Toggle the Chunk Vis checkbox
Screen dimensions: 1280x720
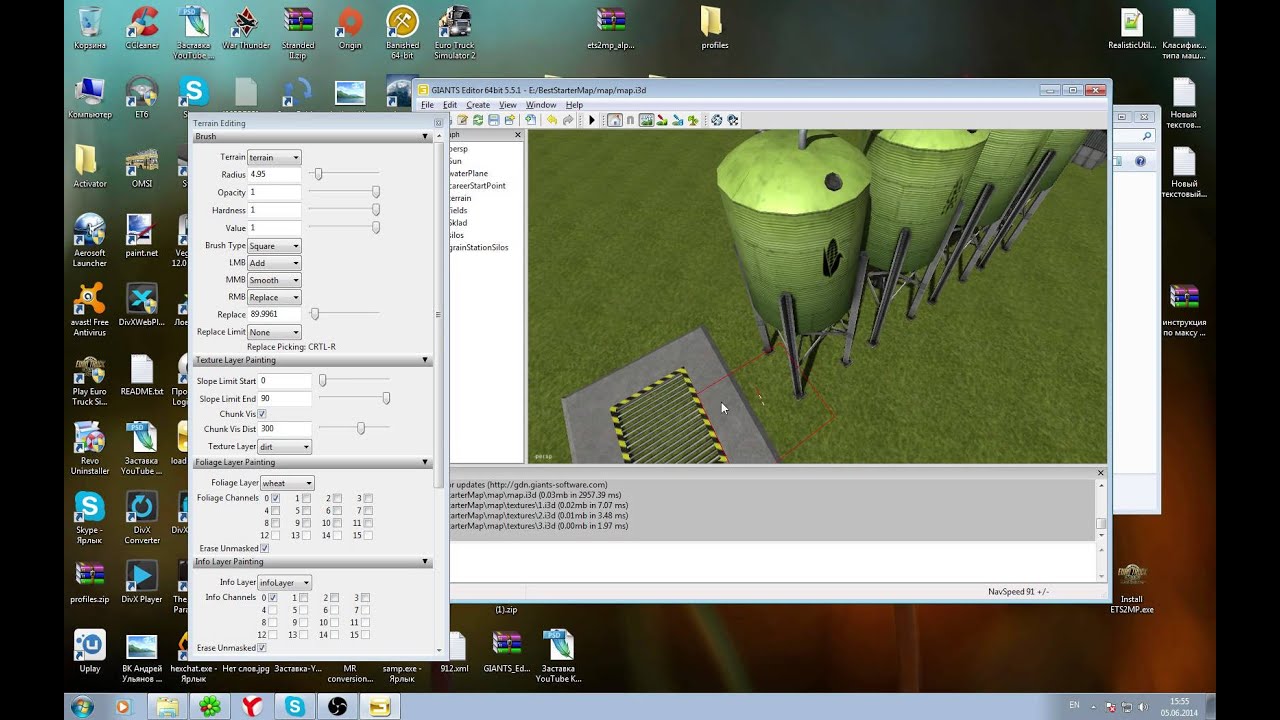(x=262, y=414)
